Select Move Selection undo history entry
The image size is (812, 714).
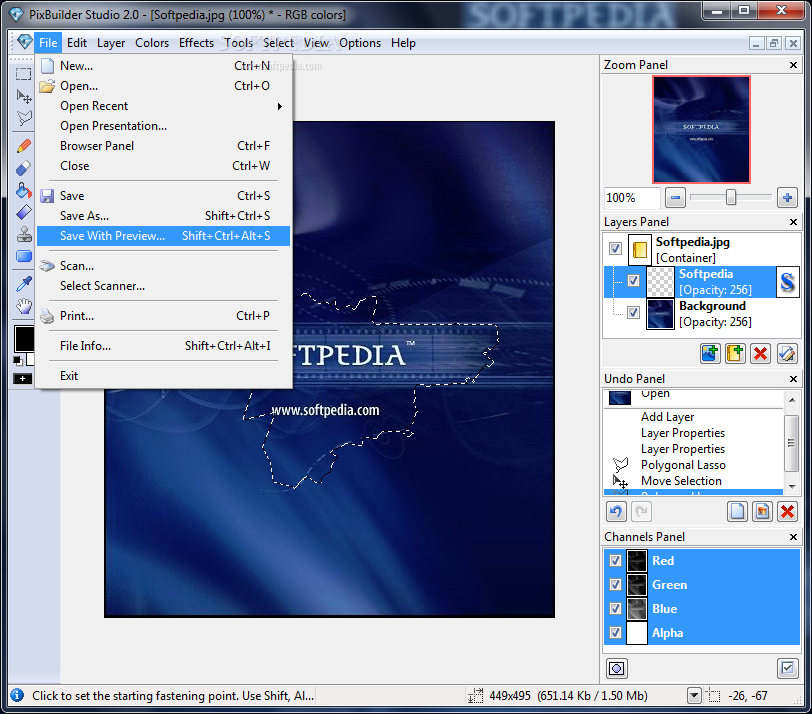click(x=694, y=481)
